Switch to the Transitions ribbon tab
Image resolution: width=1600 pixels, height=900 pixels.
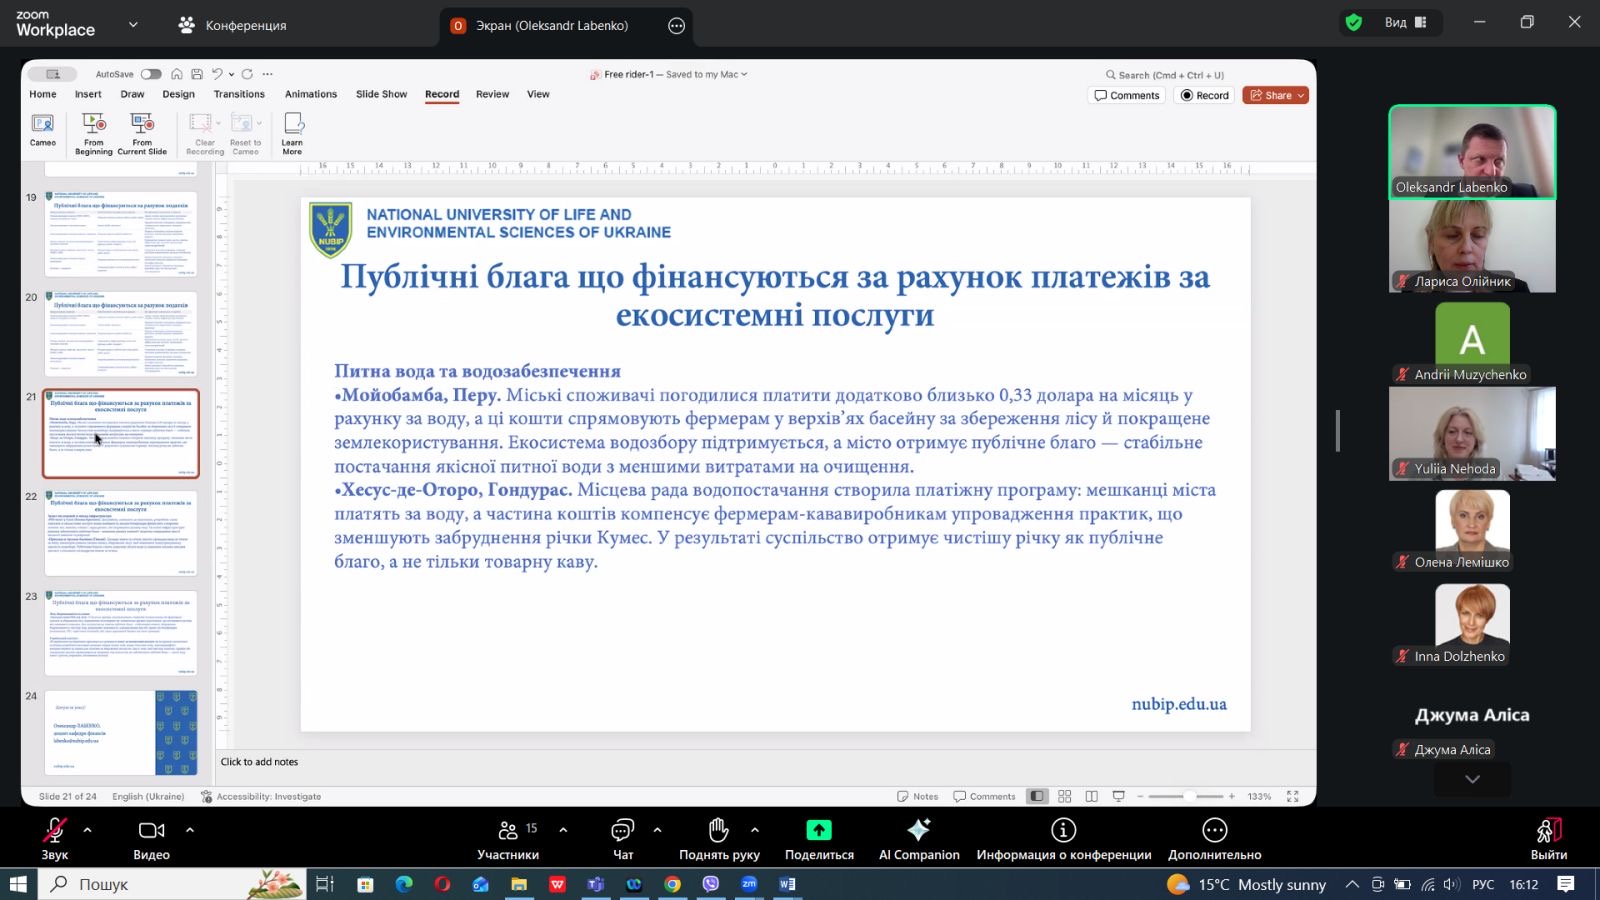(239, 94)
